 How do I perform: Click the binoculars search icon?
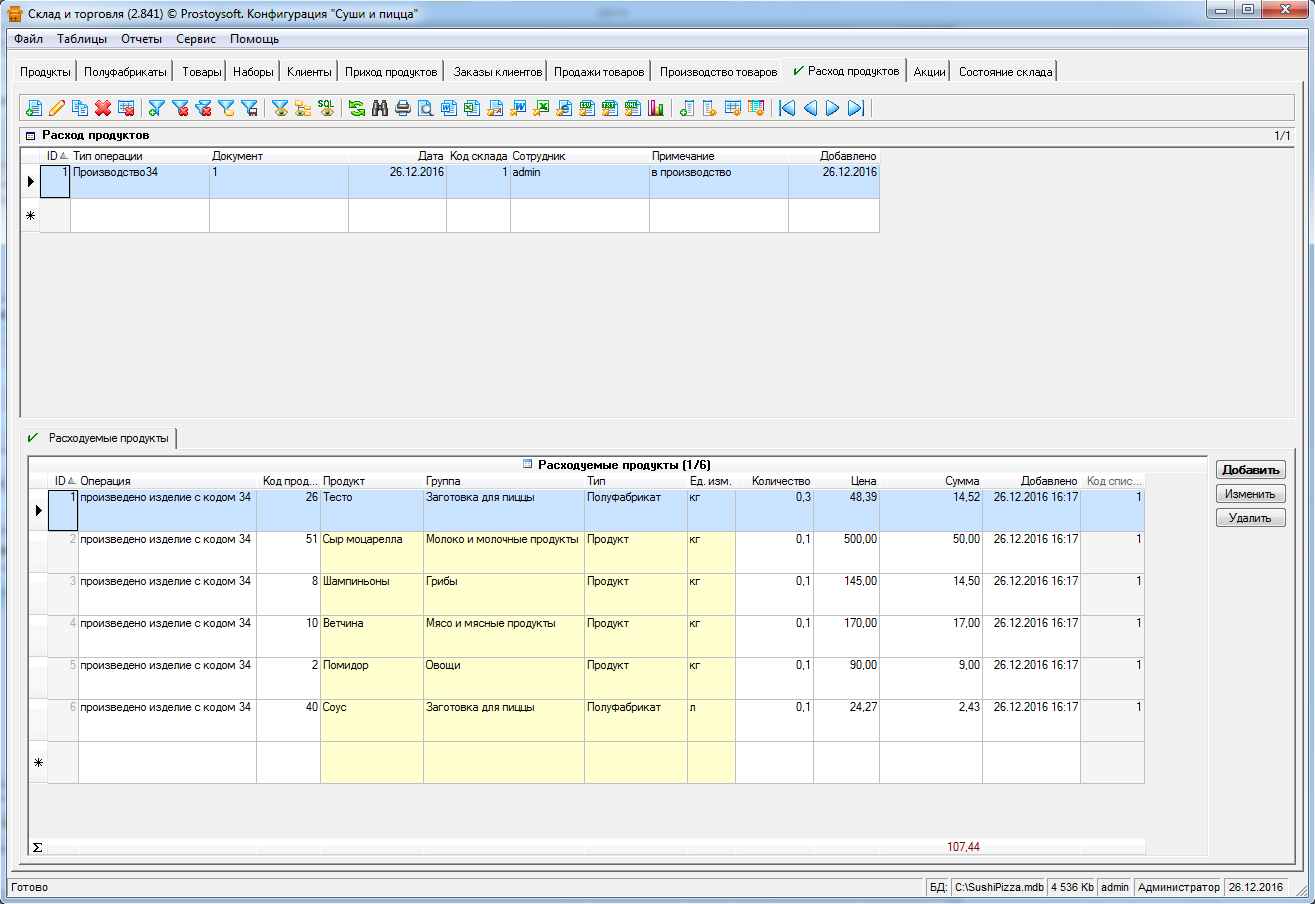[x=379, y=108]
